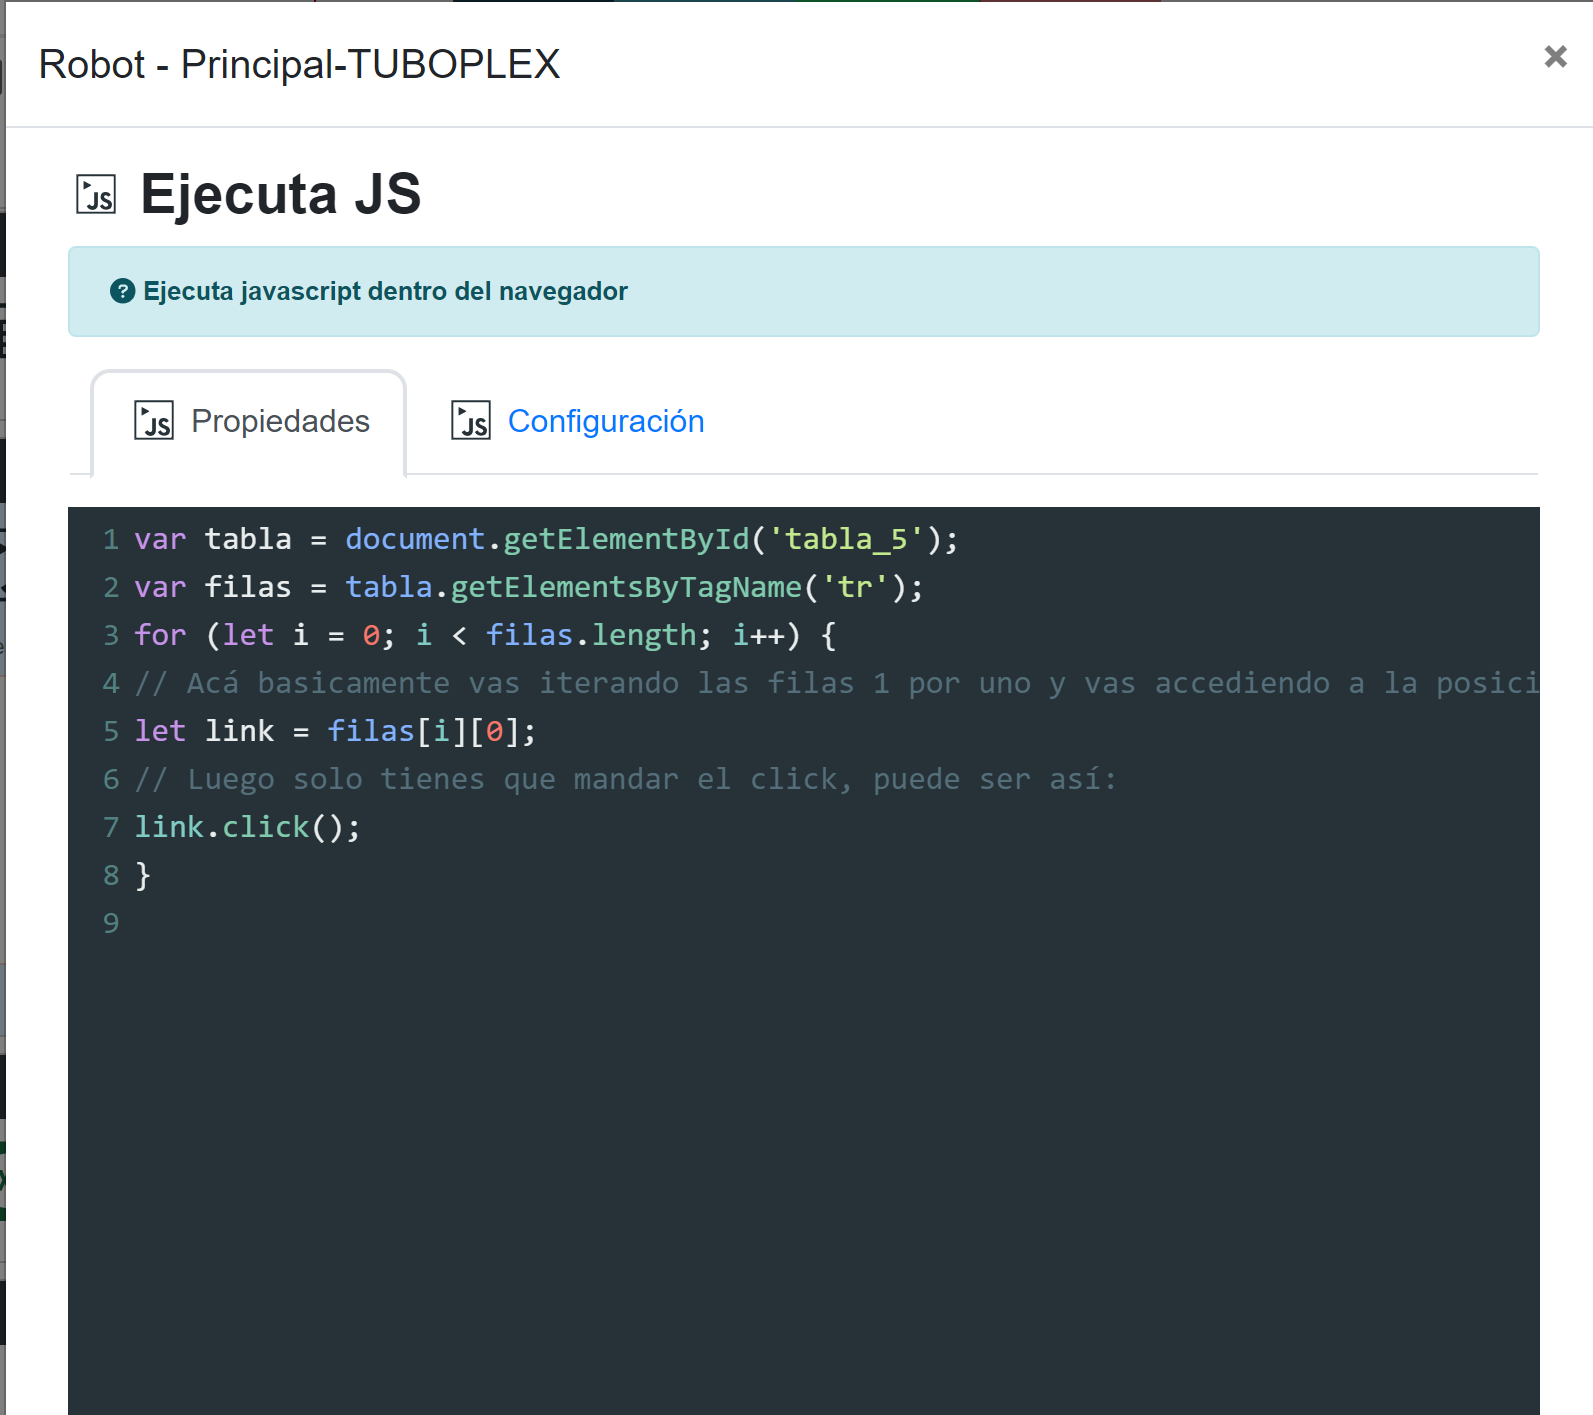
Task: Click filas.length in the for loop
Action: (591, 635)
